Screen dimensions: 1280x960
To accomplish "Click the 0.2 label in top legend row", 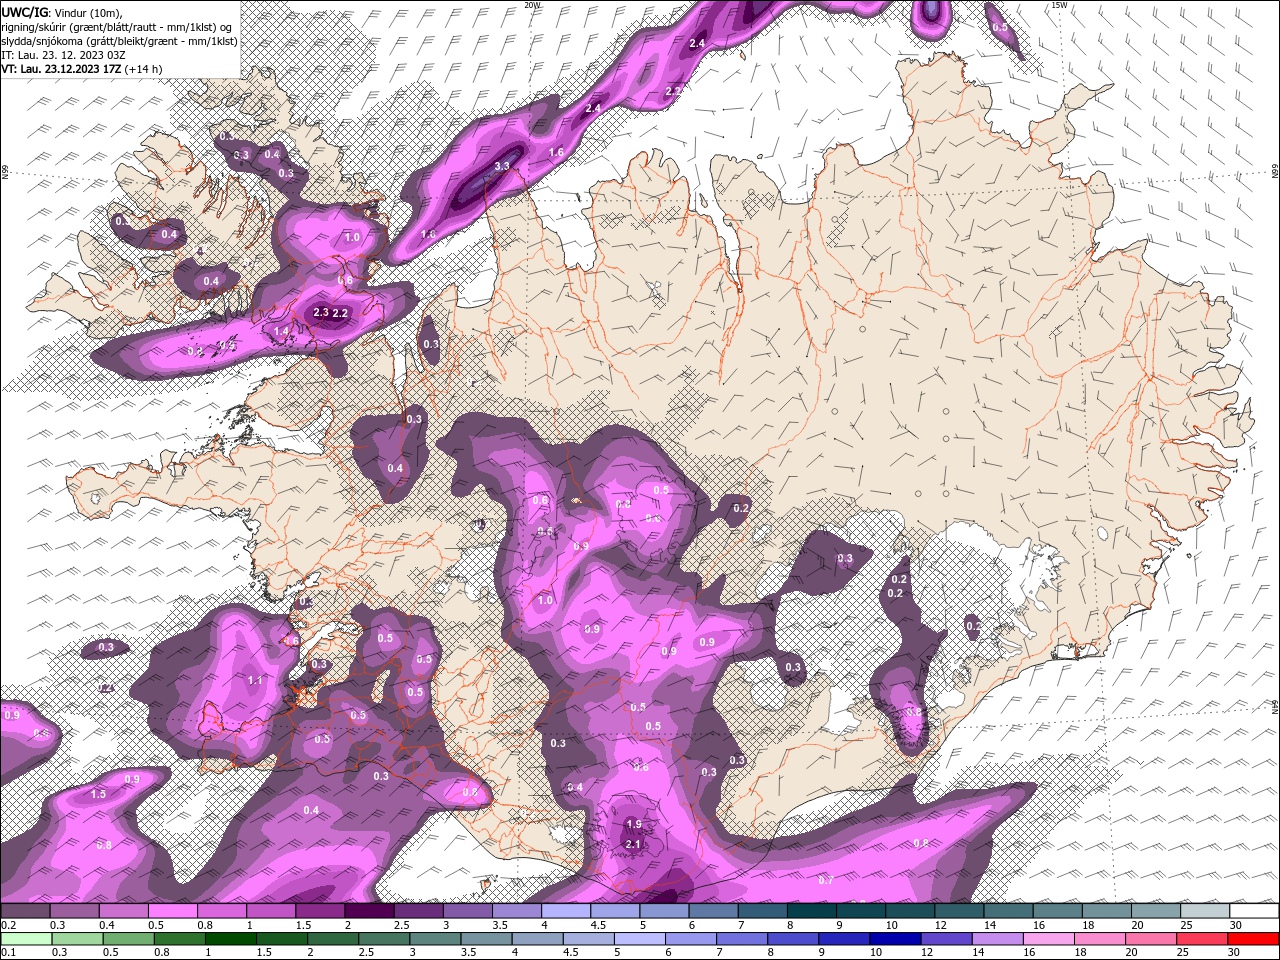I will [7, 925].
